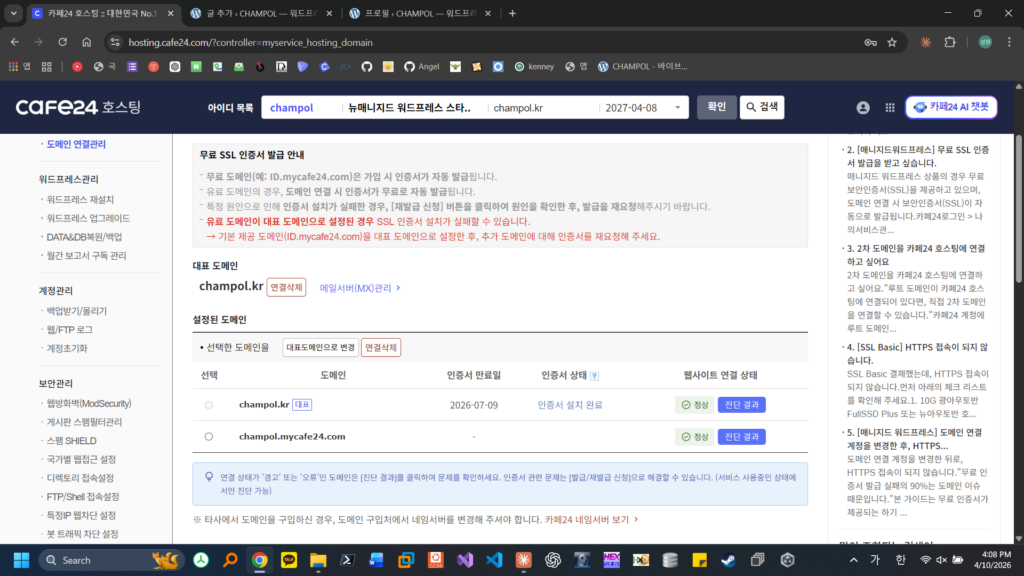Bookmark this page with the star icon

(x=892, y=42)
